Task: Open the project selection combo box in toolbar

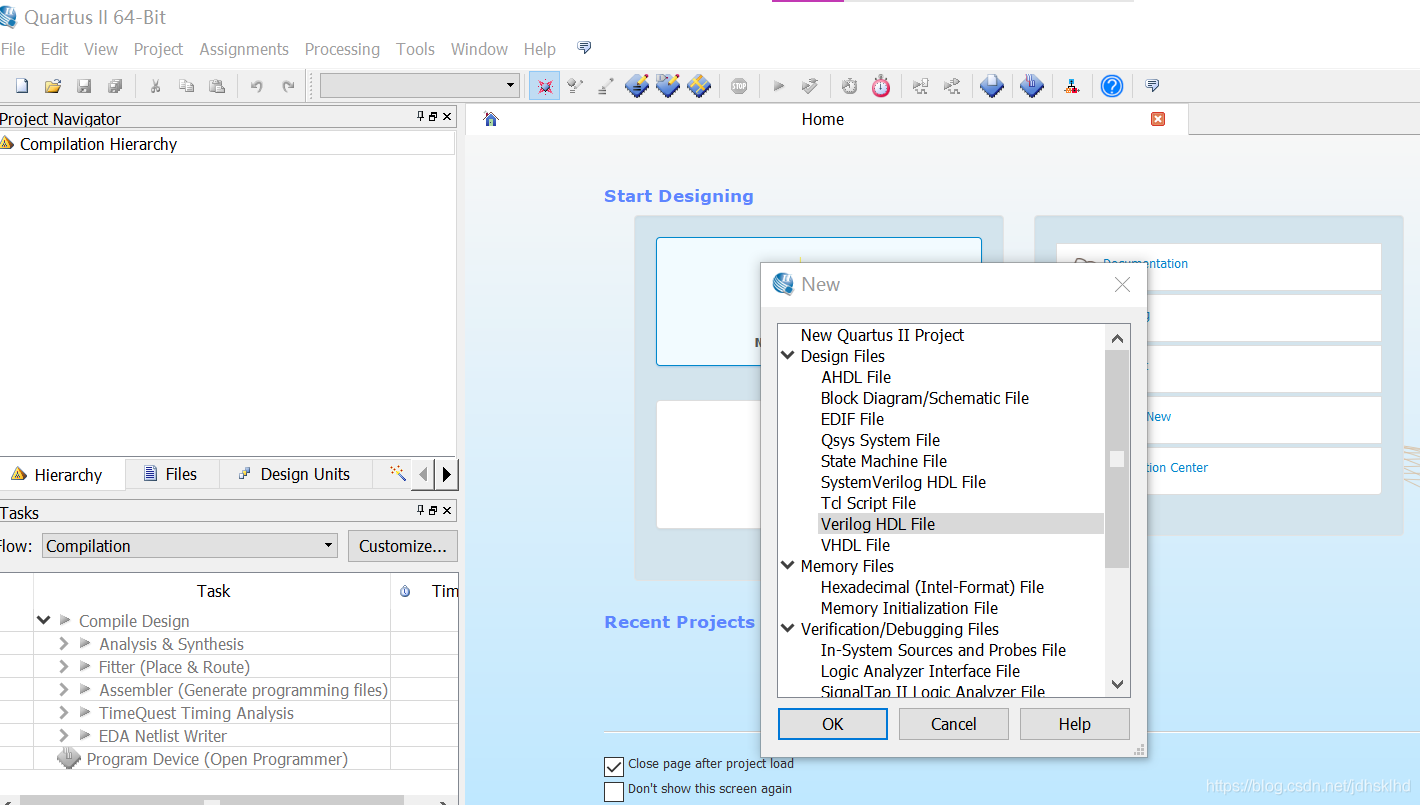Action: (420, 86)
